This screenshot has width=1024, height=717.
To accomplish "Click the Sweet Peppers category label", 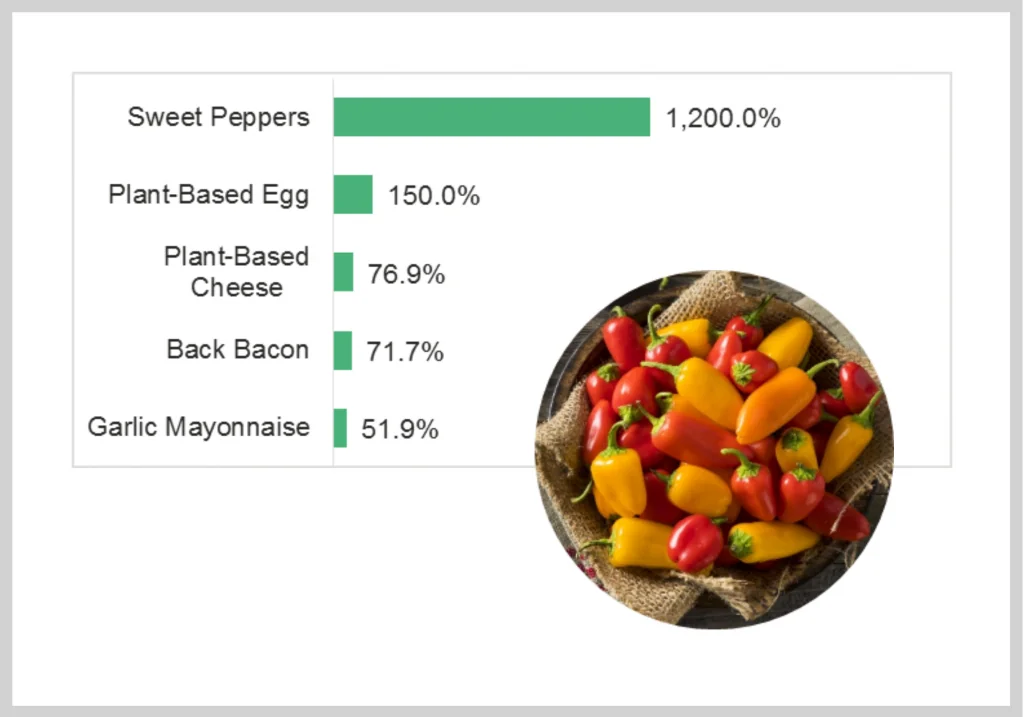I will pyautogui.click(x=218, y=118).
